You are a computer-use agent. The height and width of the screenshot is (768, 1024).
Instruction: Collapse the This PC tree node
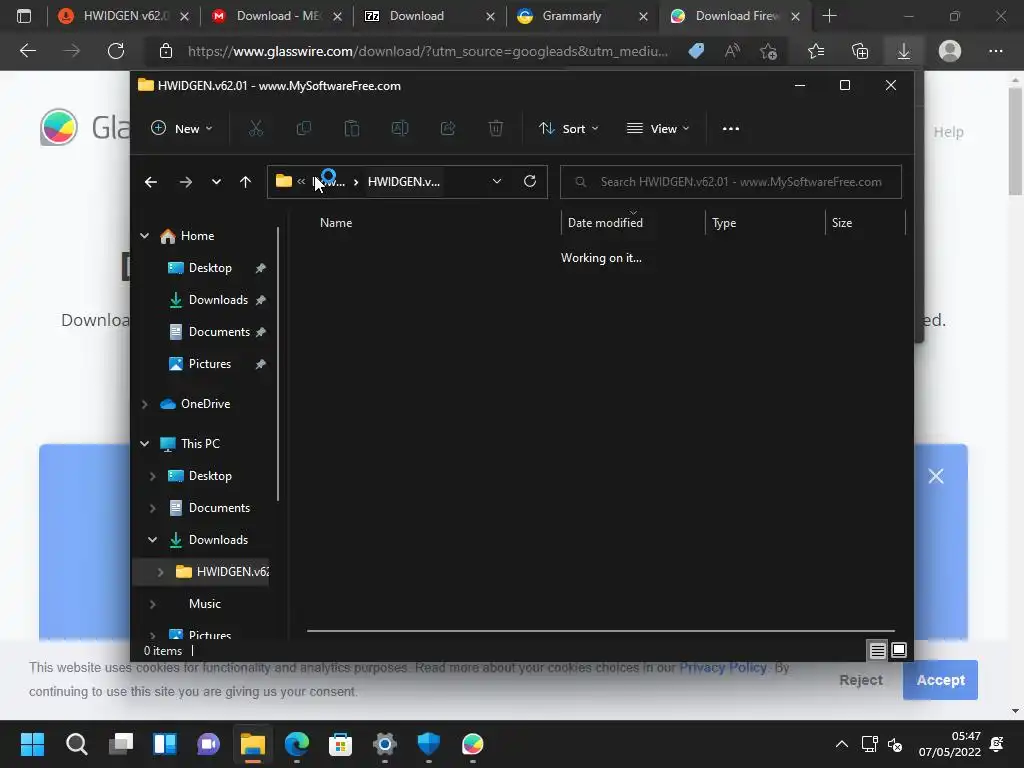pyautogui.click(x=144, y=444)
